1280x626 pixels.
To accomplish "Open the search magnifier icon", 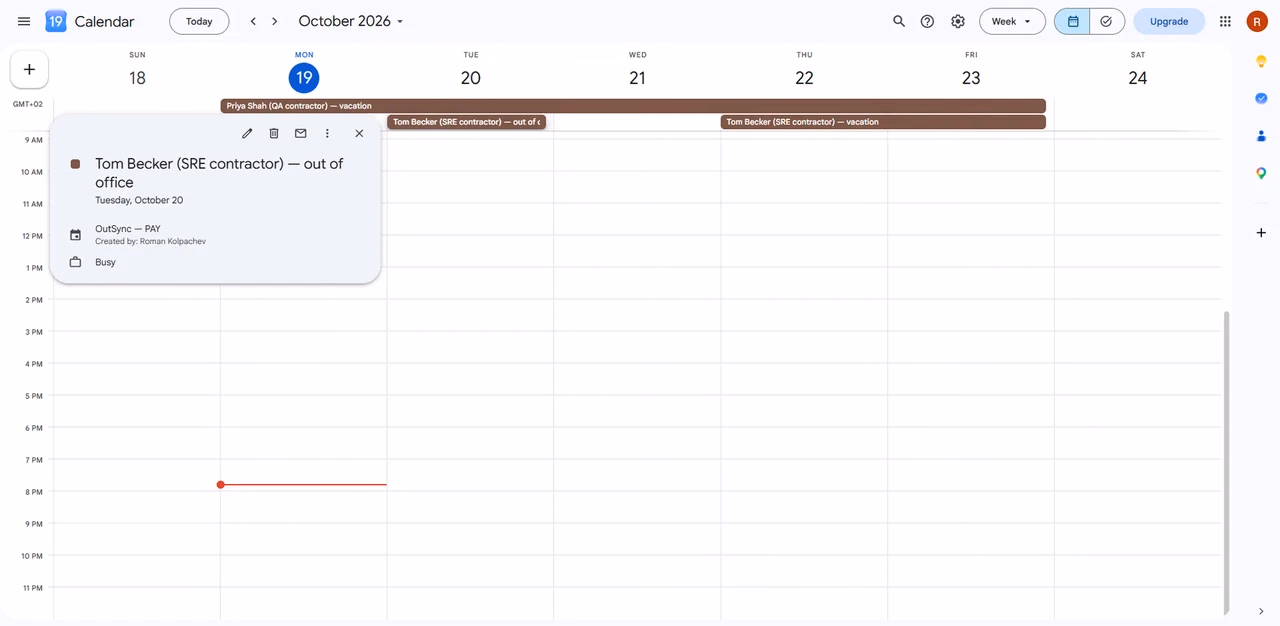I will (899, 21).
